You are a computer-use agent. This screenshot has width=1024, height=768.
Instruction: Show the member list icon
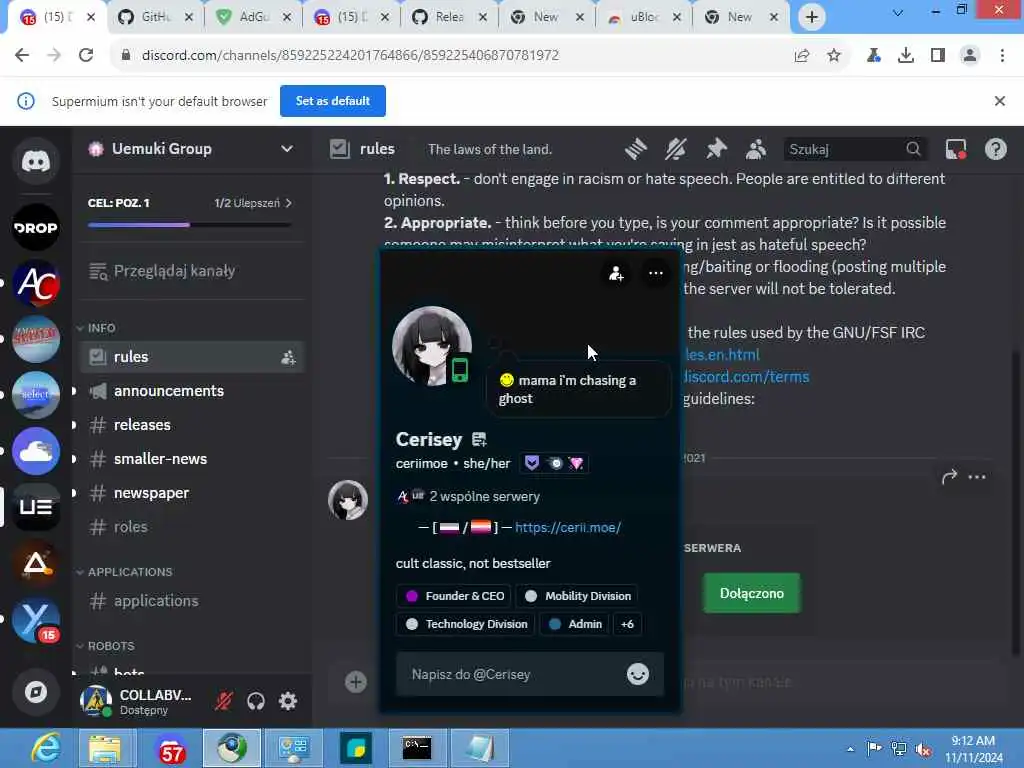(756, 150)
